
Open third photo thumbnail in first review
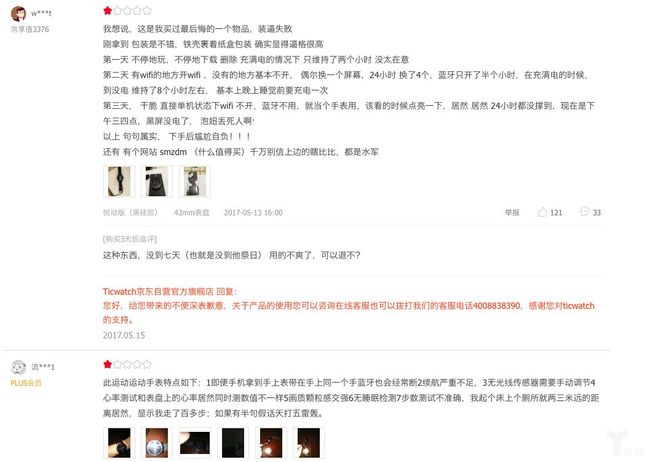[x=195, y=182]
